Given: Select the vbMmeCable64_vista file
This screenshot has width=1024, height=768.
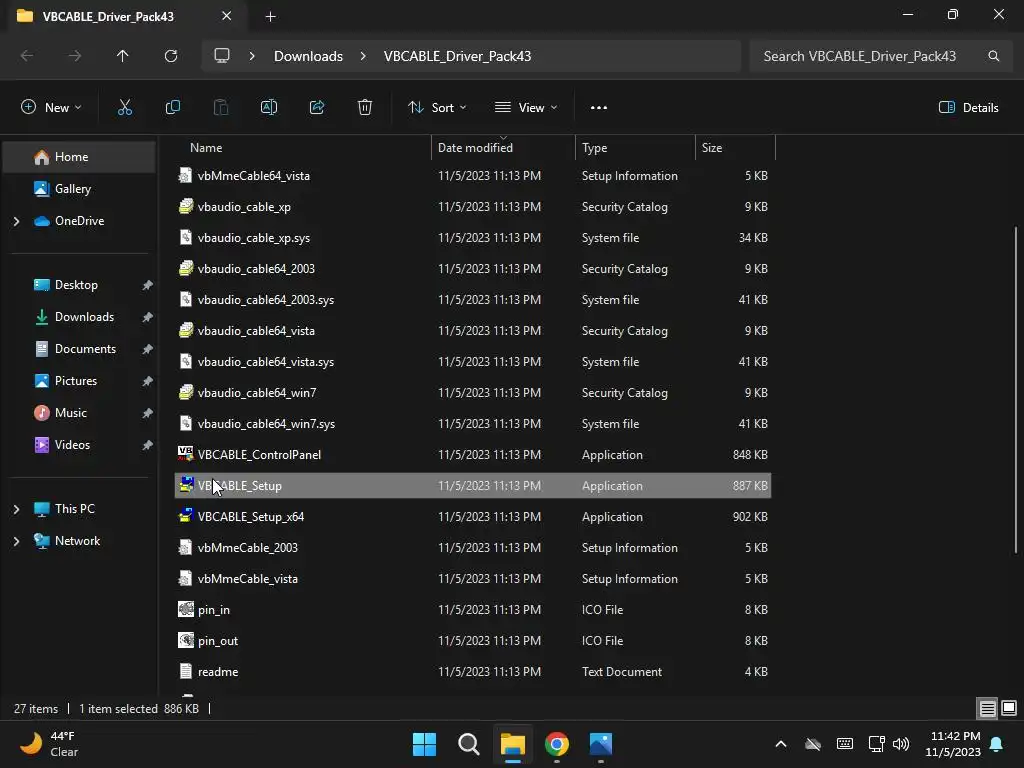Looking at the screenshot, I should point(473,176).
